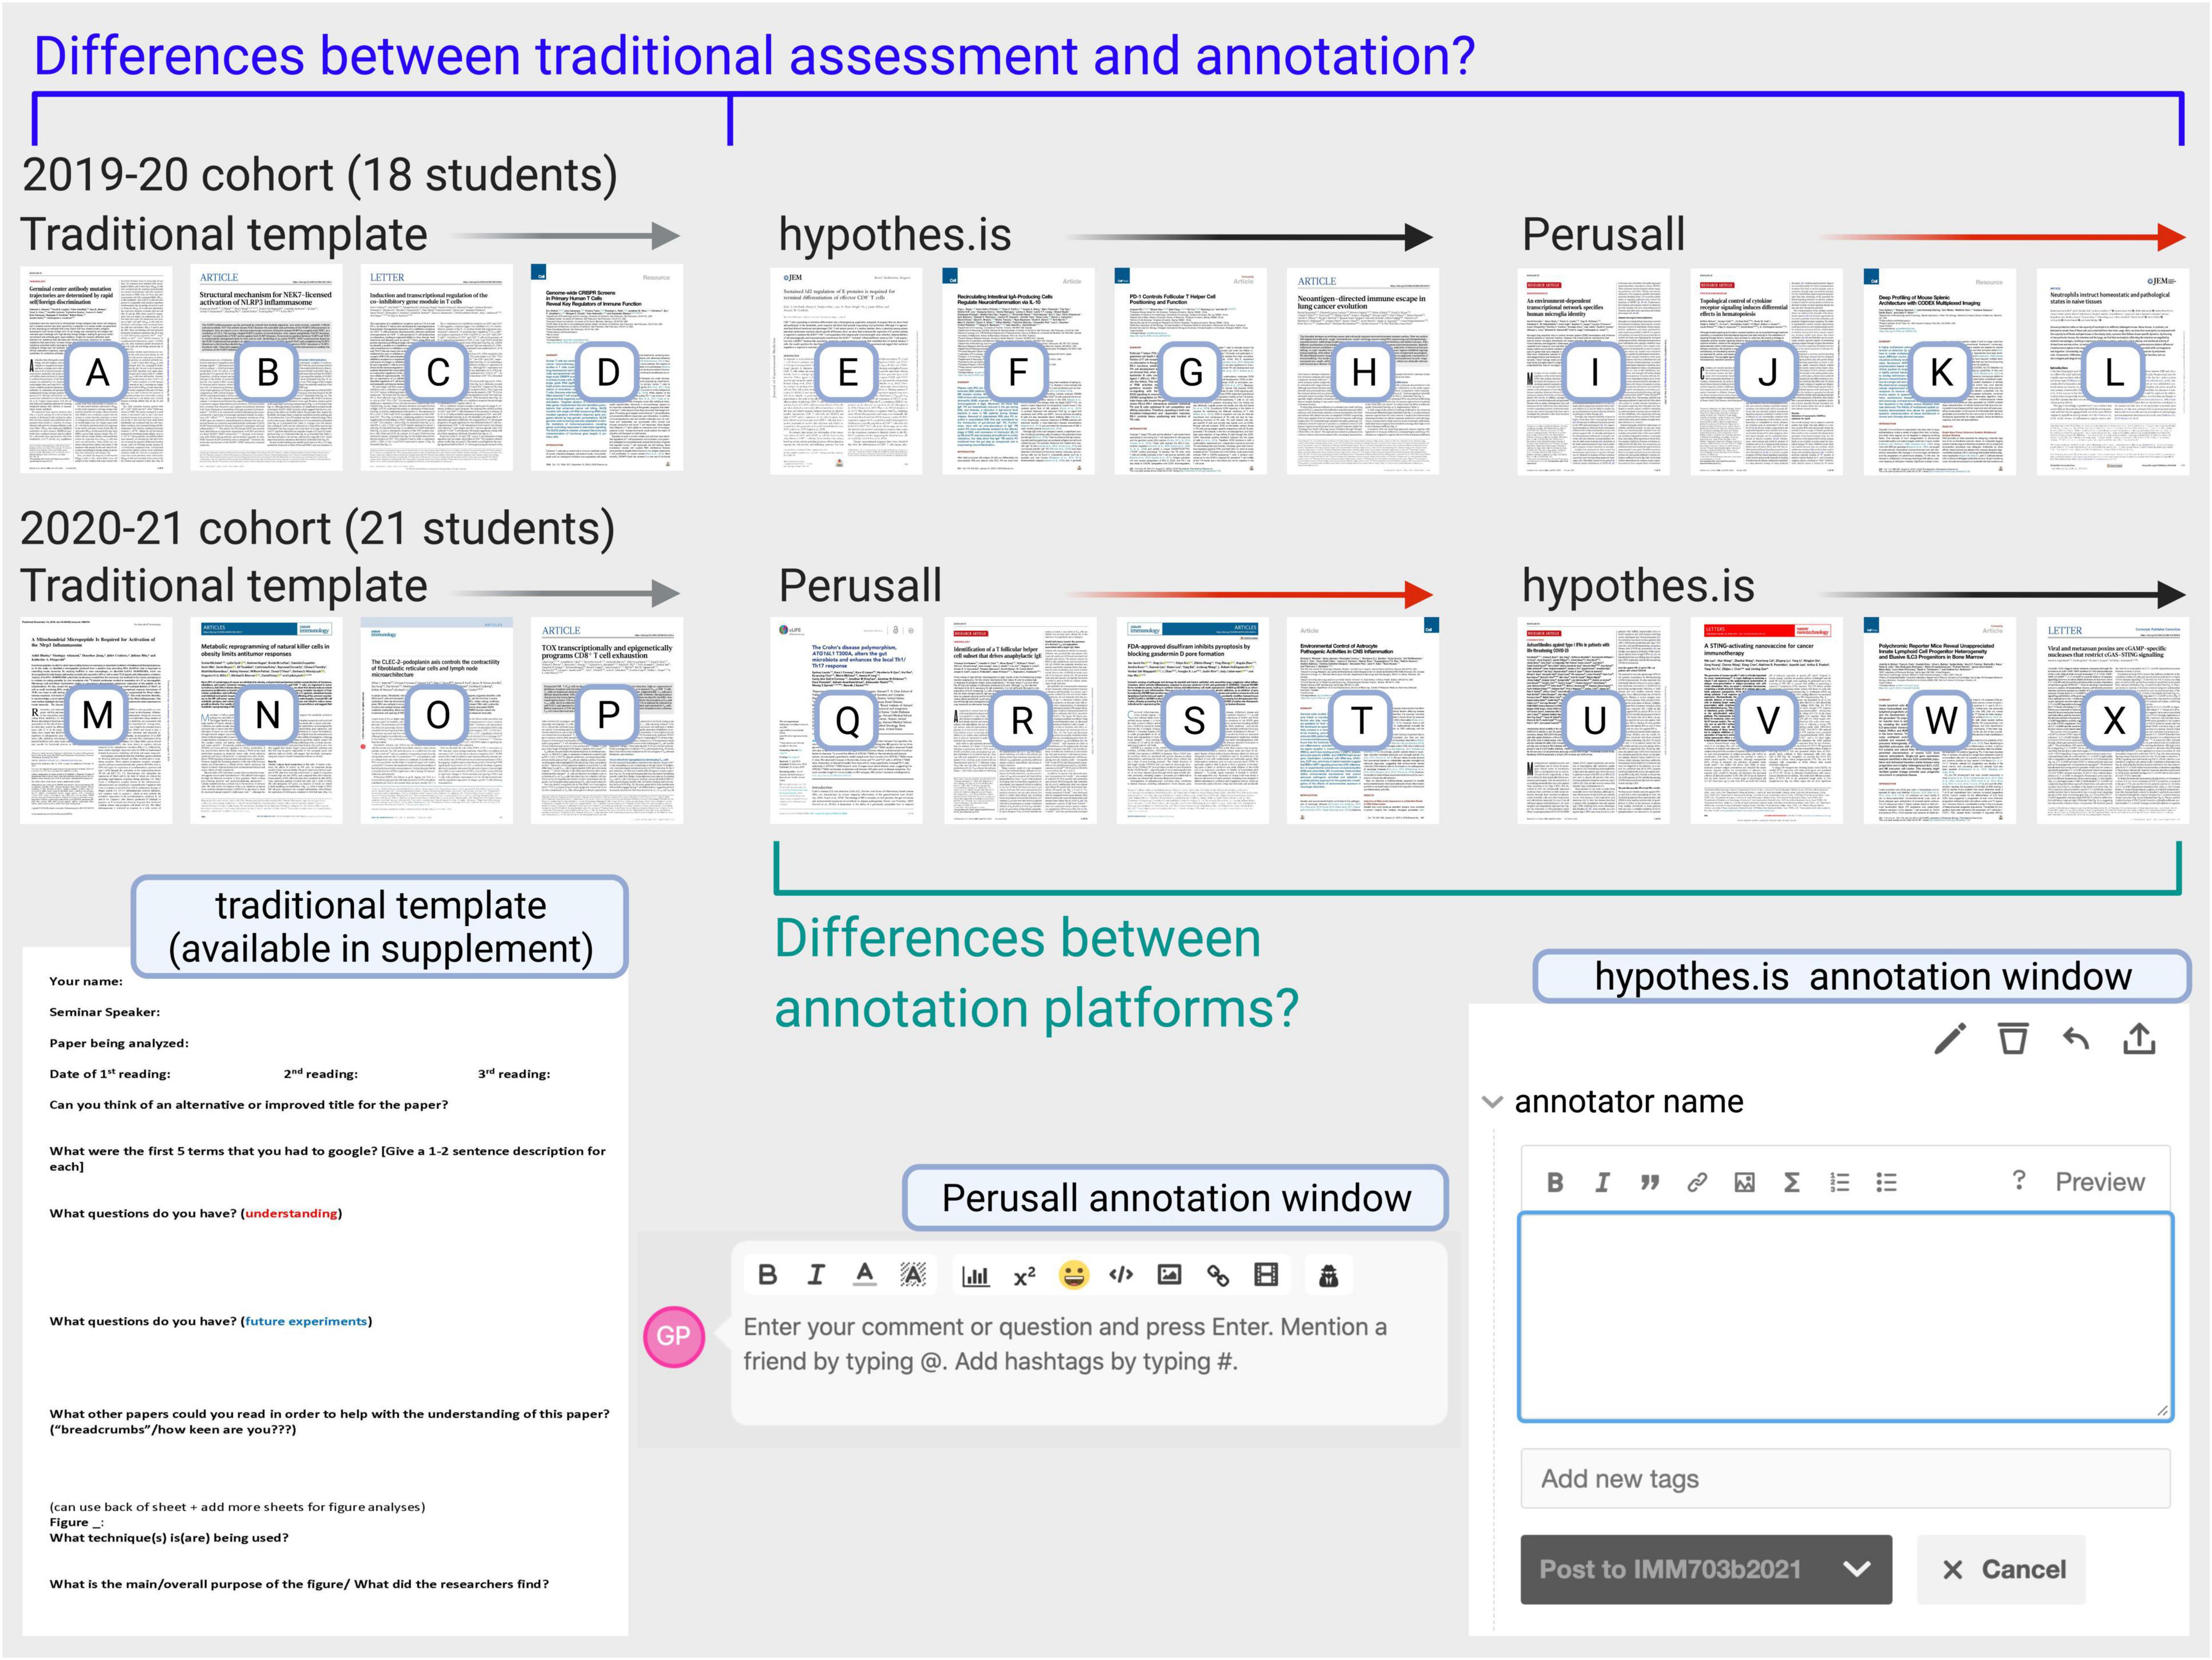Click the Italic icon in Perusall toolbar

[816, 1275]
